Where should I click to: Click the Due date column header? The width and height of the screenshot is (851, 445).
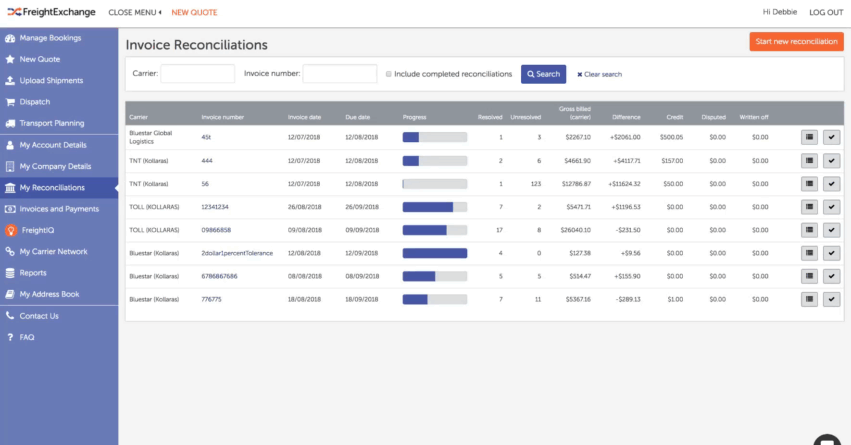click(x=358, y=117)
